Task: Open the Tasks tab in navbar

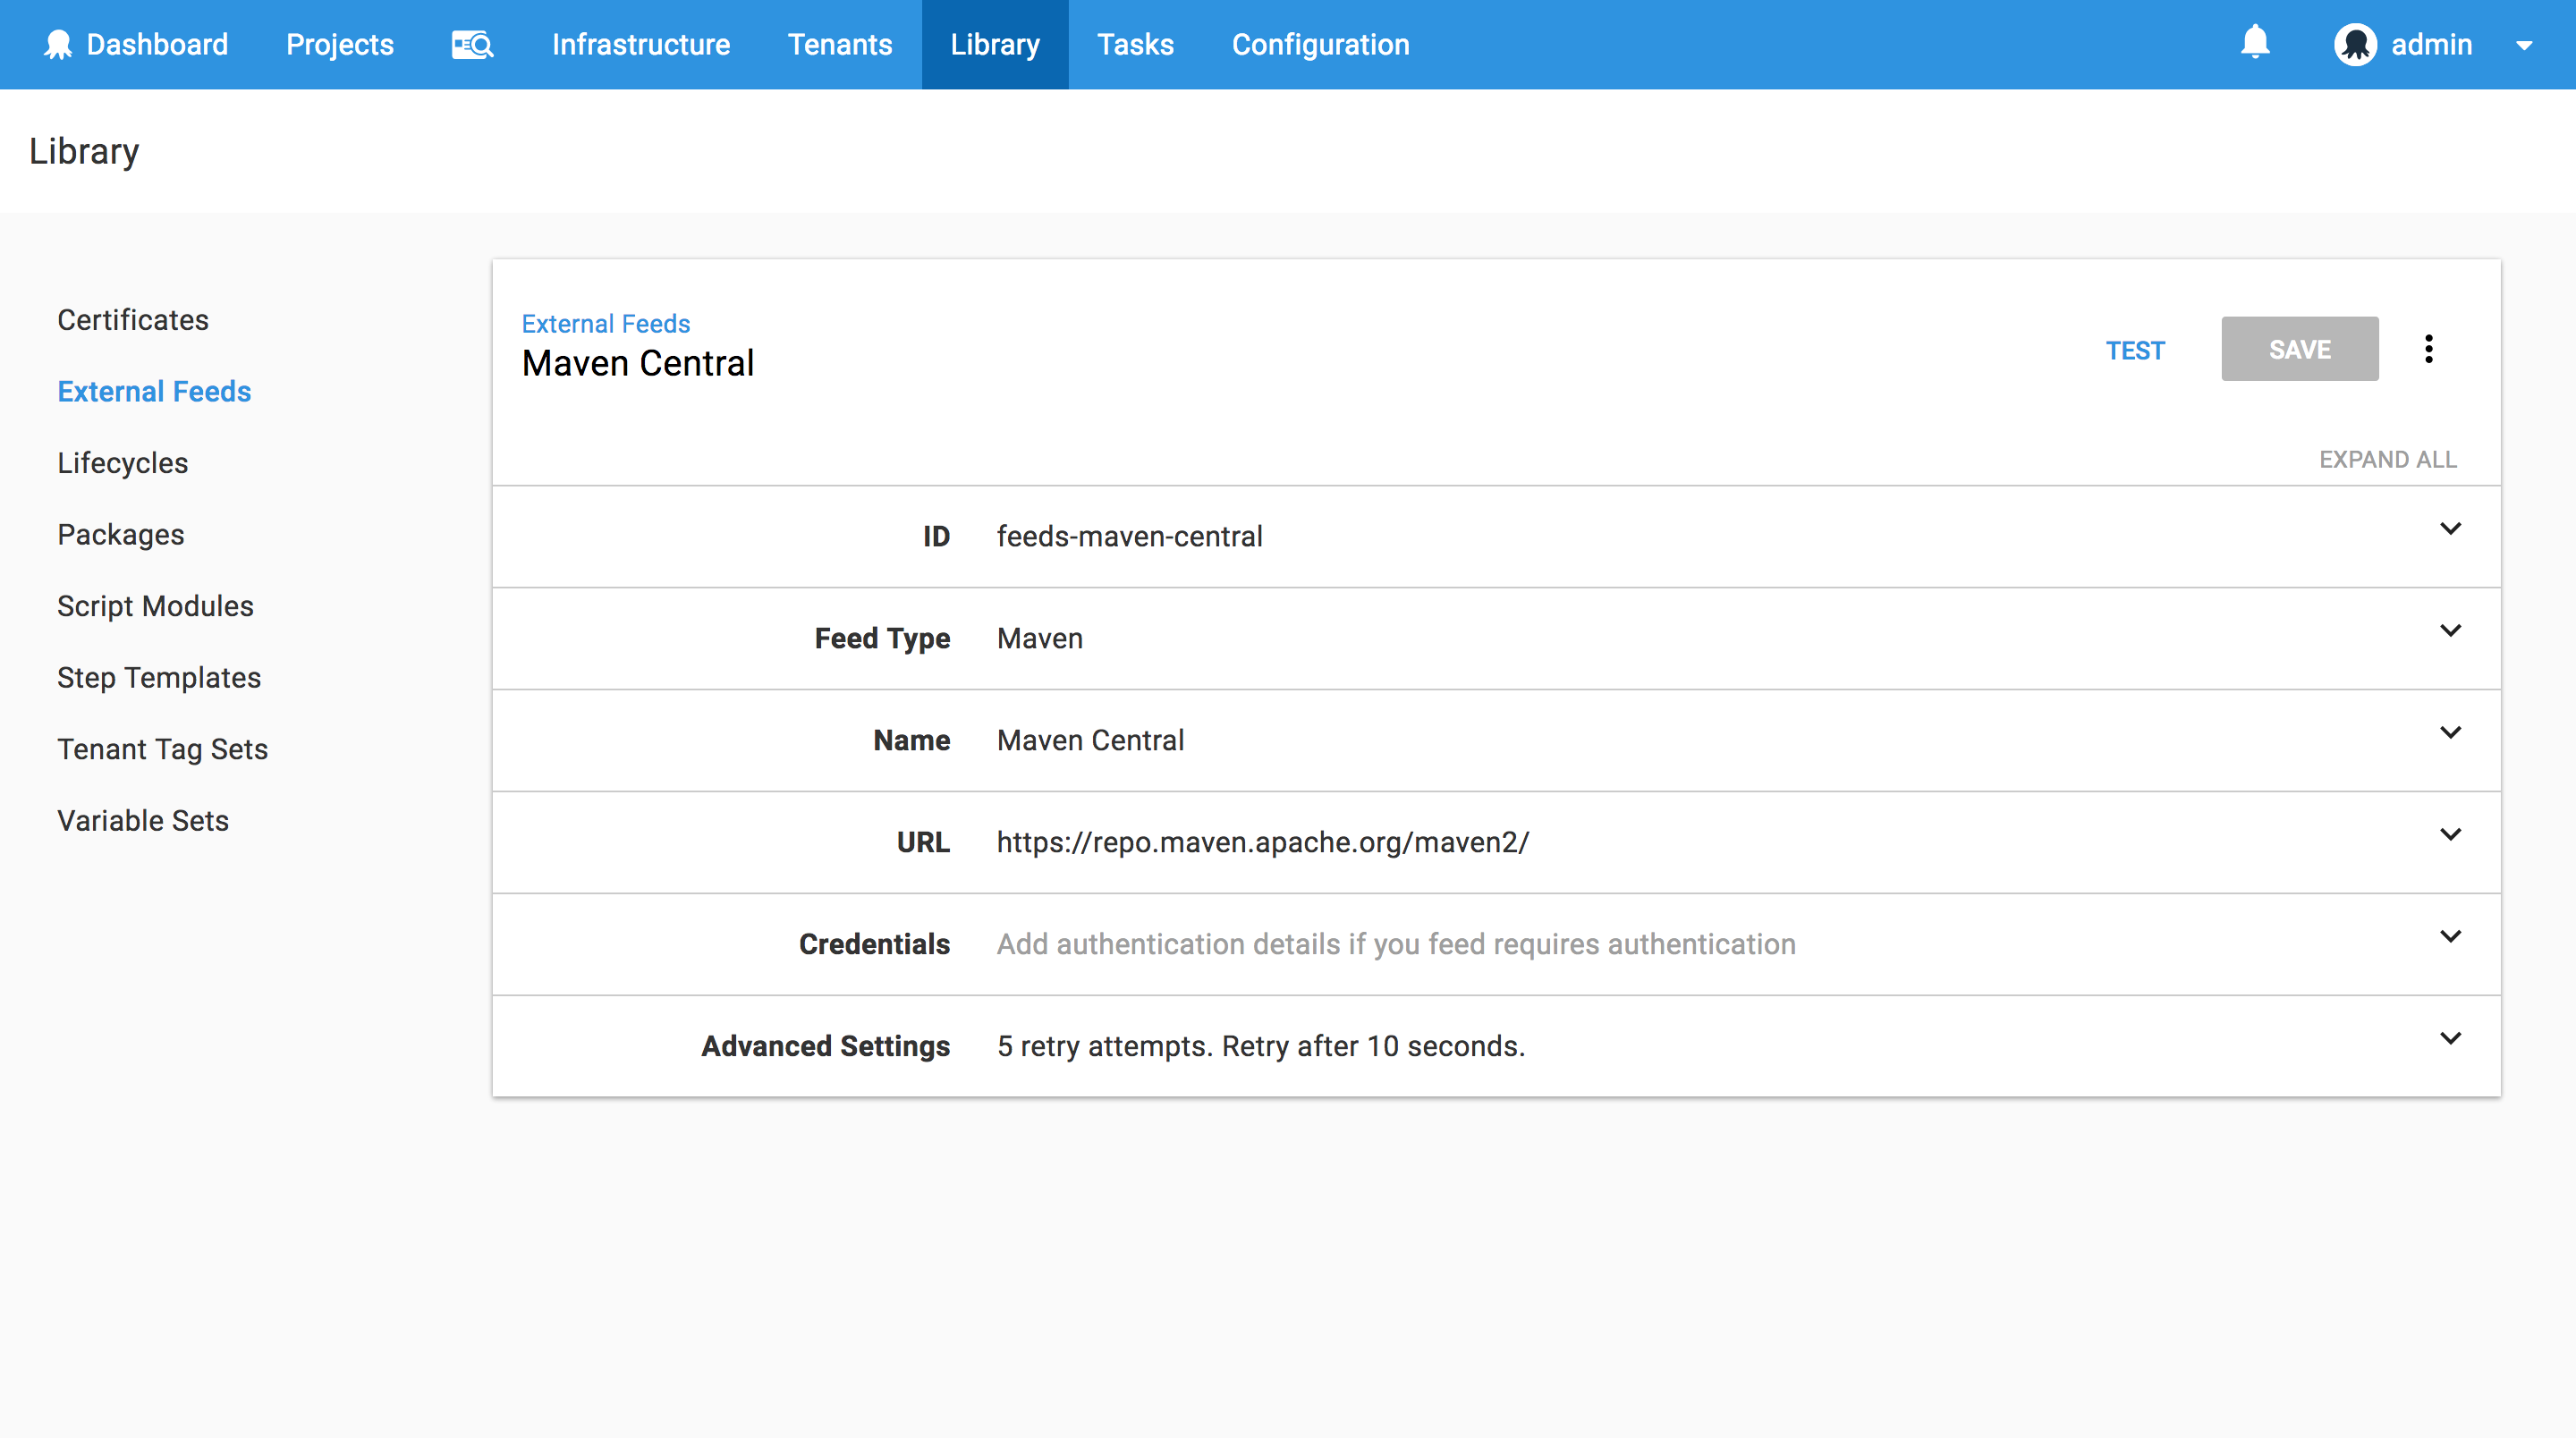Action: [1135, 45]
